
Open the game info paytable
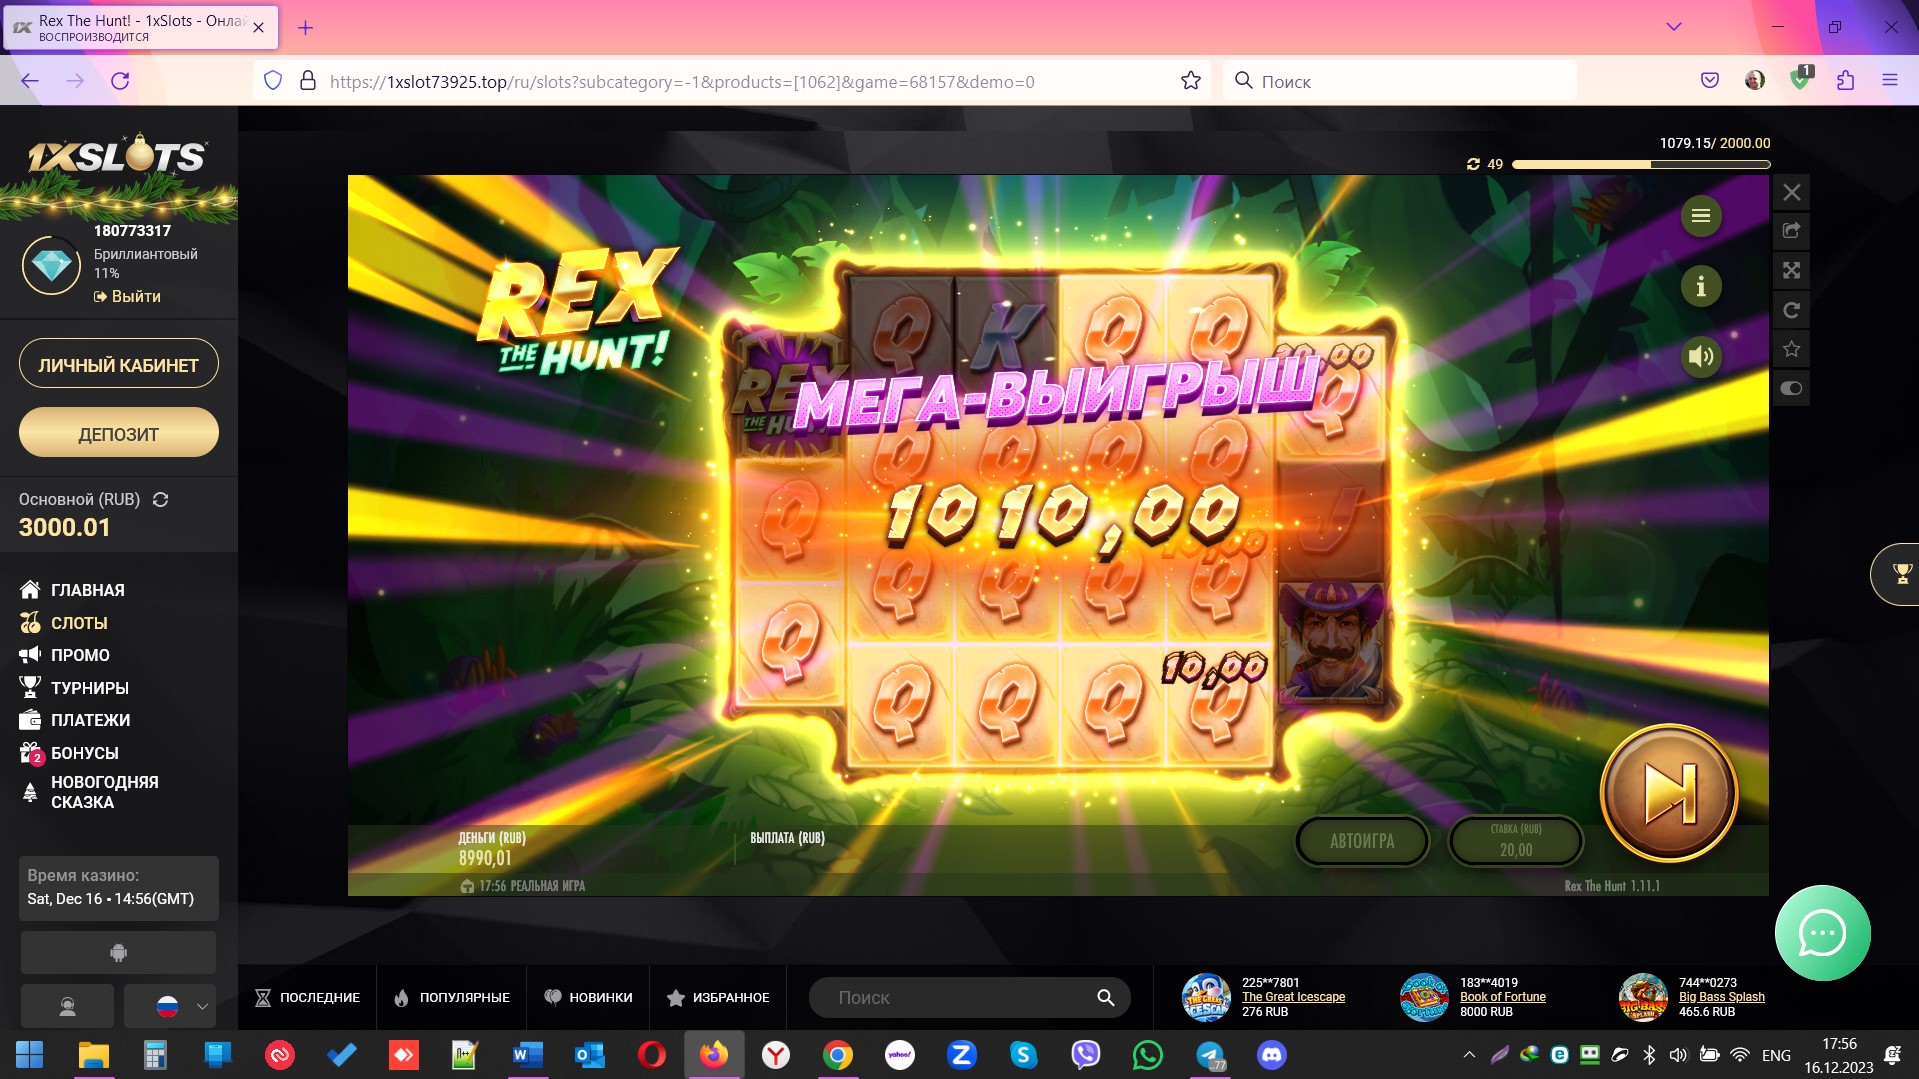[x=1700, y=286]
